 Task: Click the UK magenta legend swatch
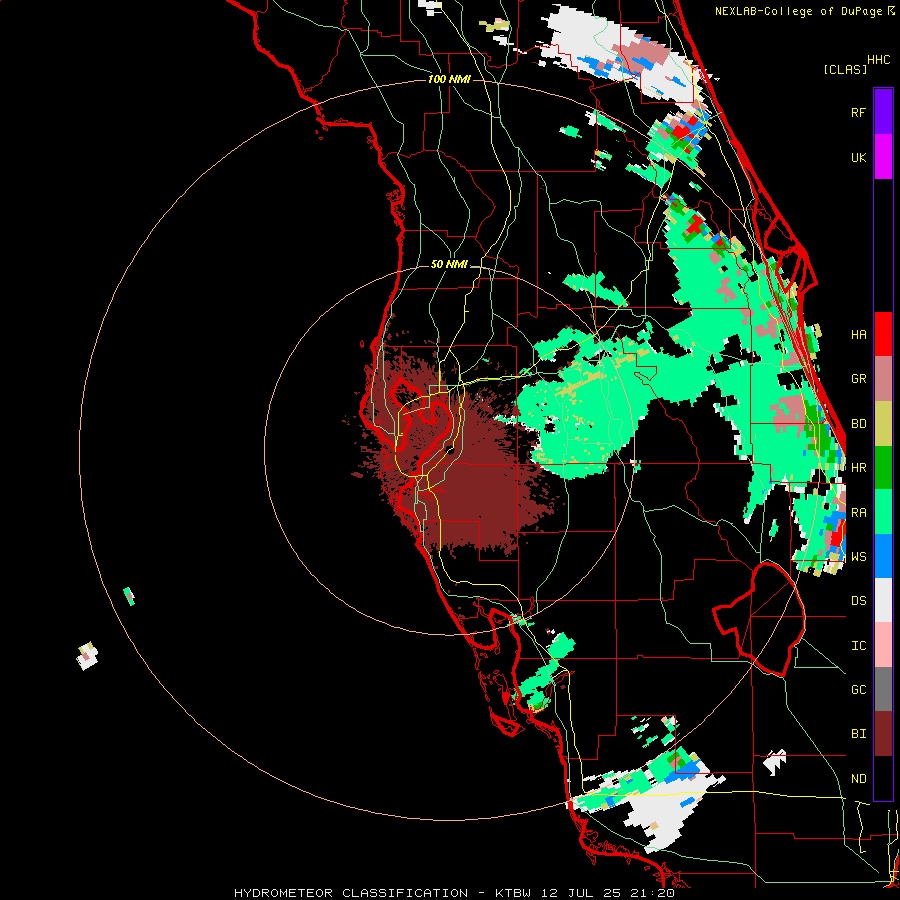tap(883, 157)
